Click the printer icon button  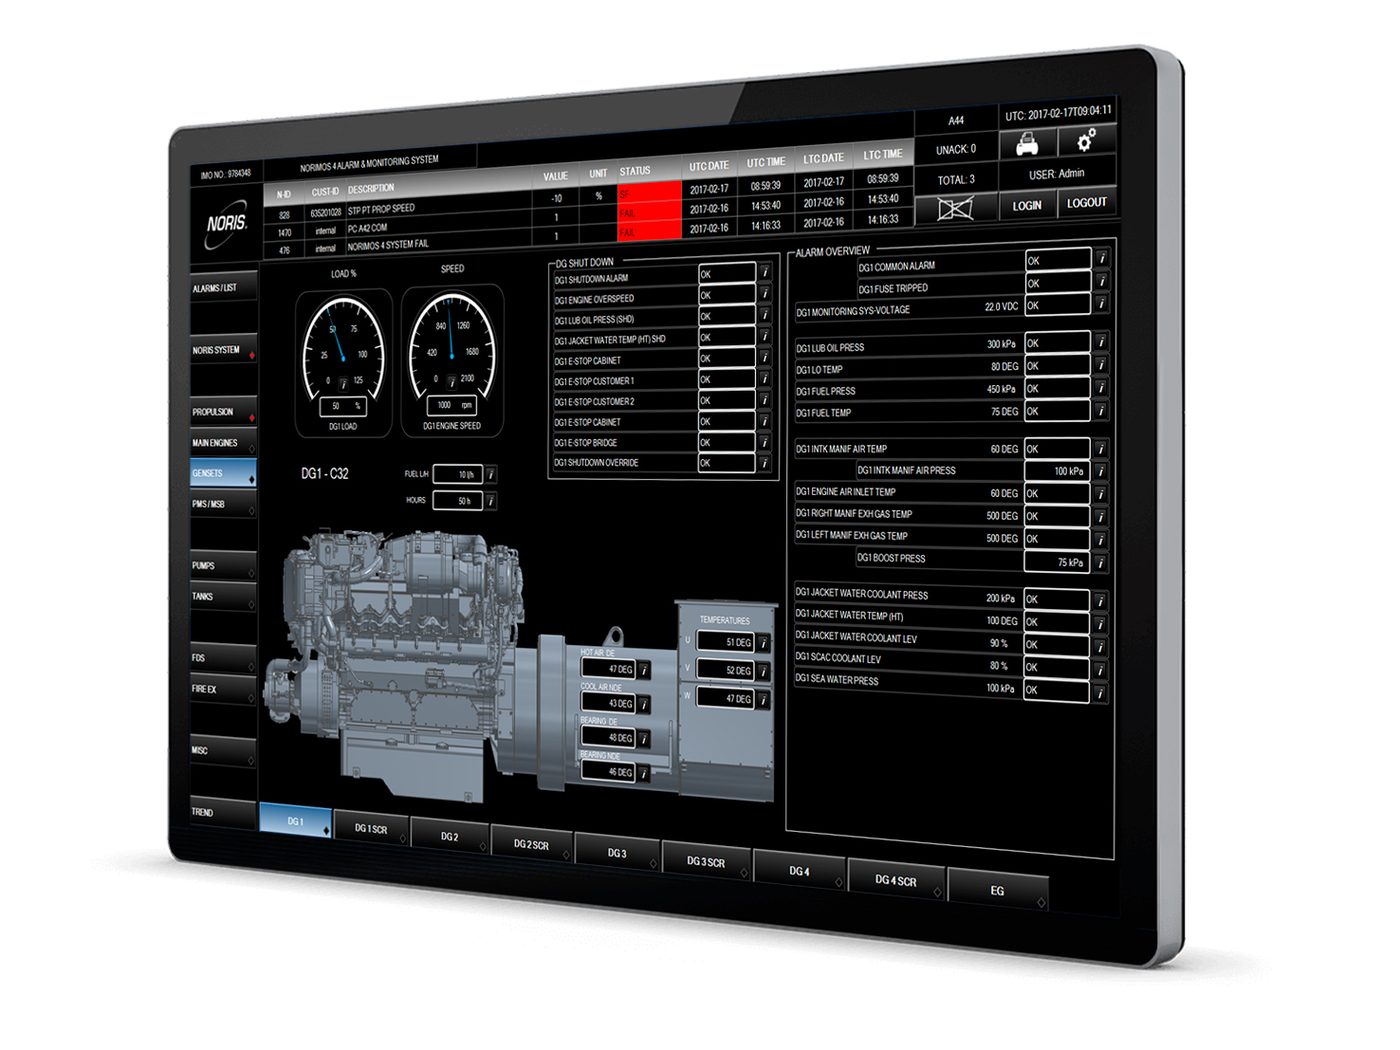pyautogui.click(x=1027, y=146)
